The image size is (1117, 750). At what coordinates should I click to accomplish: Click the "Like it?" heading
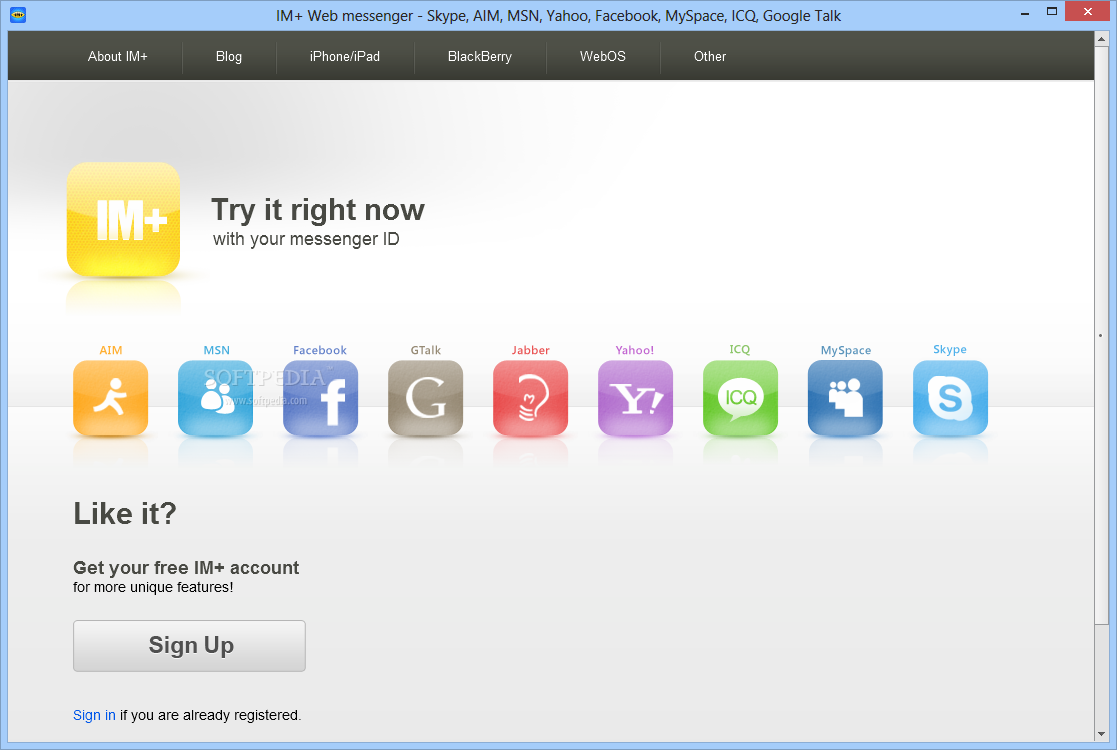[125, 514]
